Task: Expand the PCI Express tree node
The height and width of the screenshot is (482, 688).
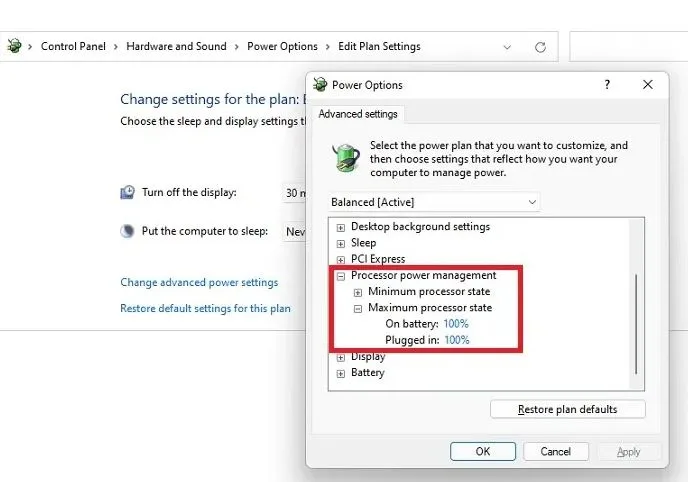Action: click(340, 260)
